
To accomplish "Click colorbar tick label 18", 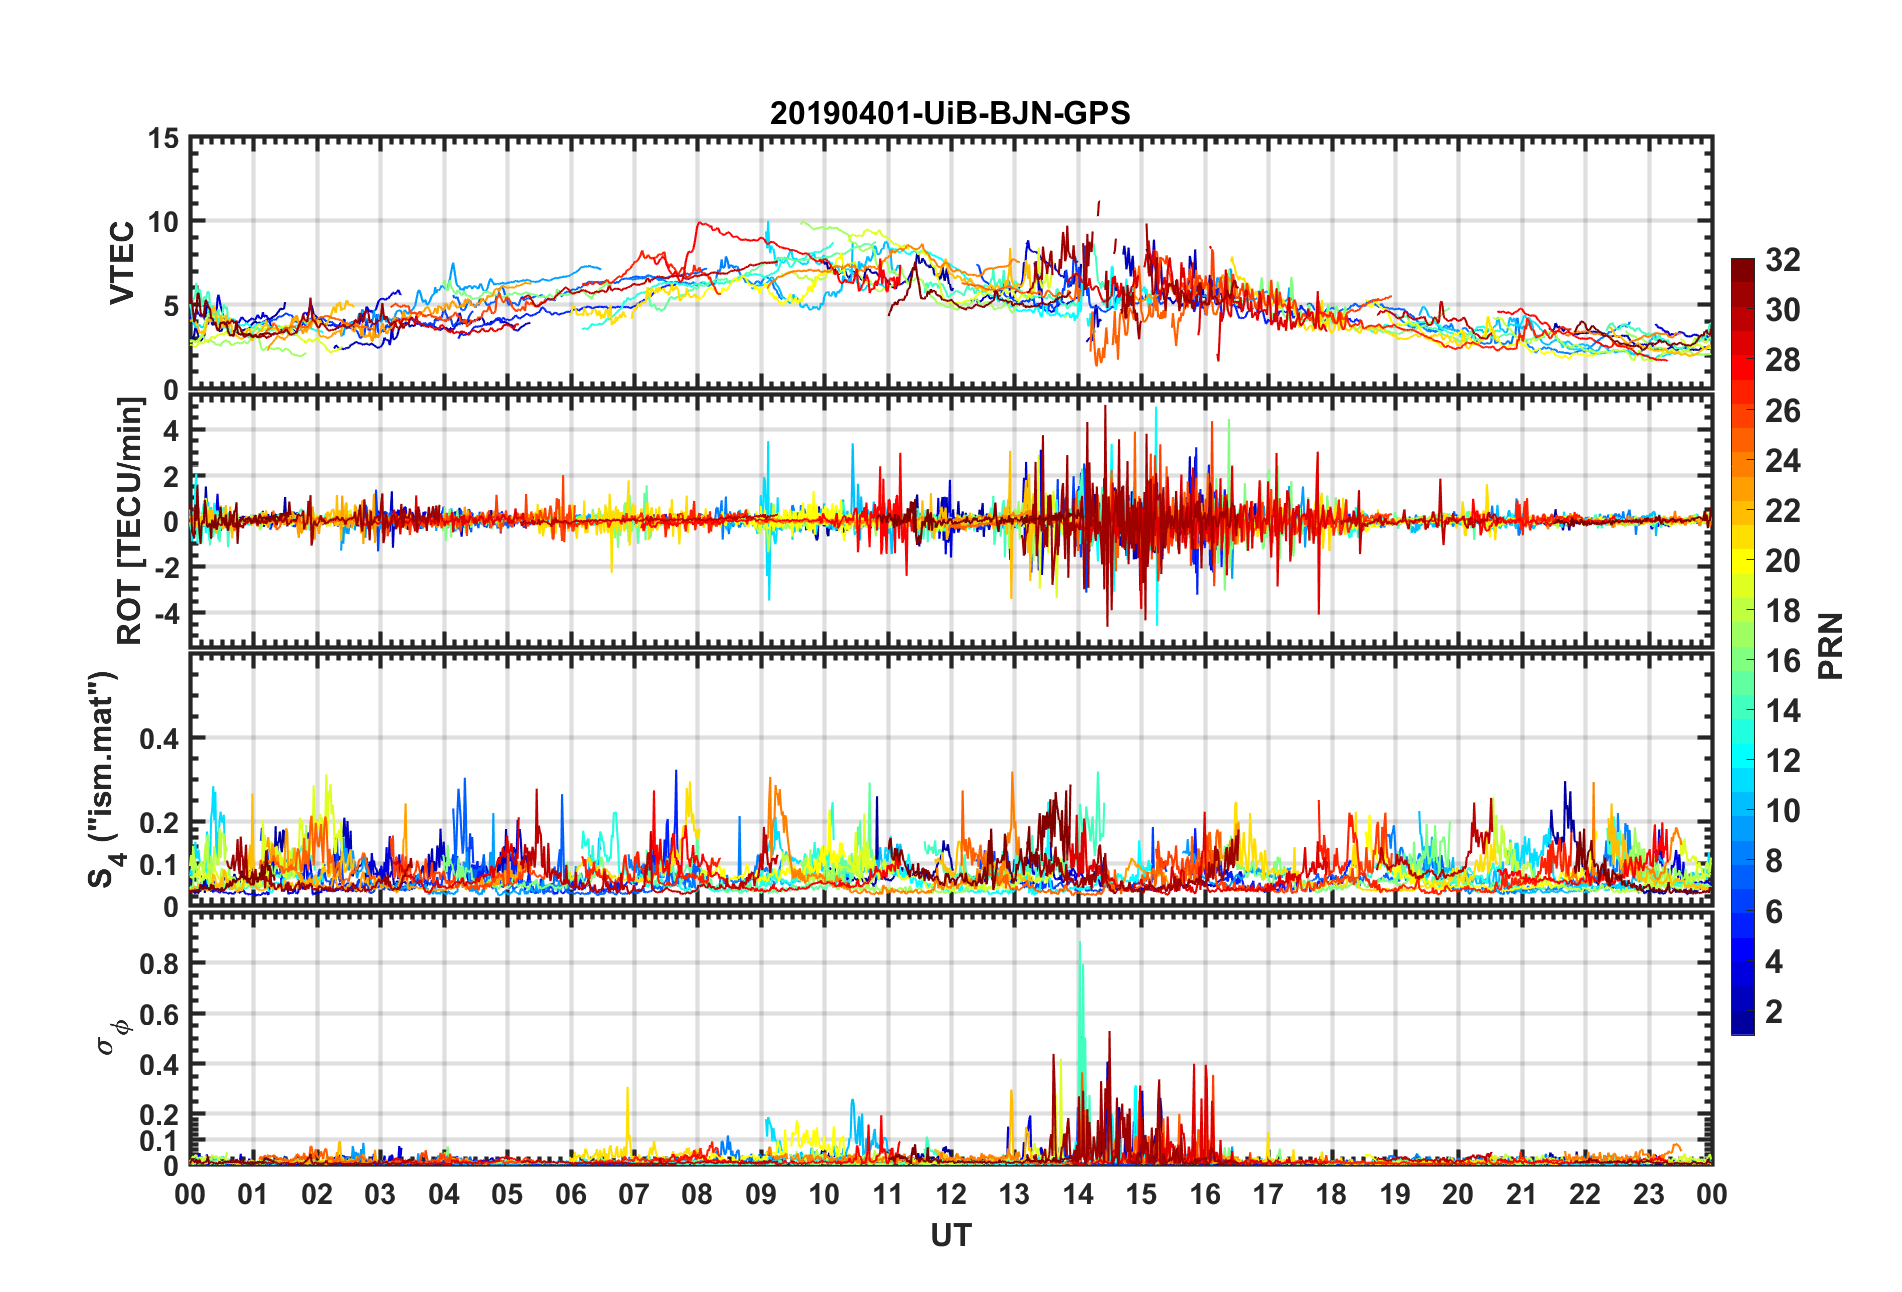I will click(x=1783, y=610).
